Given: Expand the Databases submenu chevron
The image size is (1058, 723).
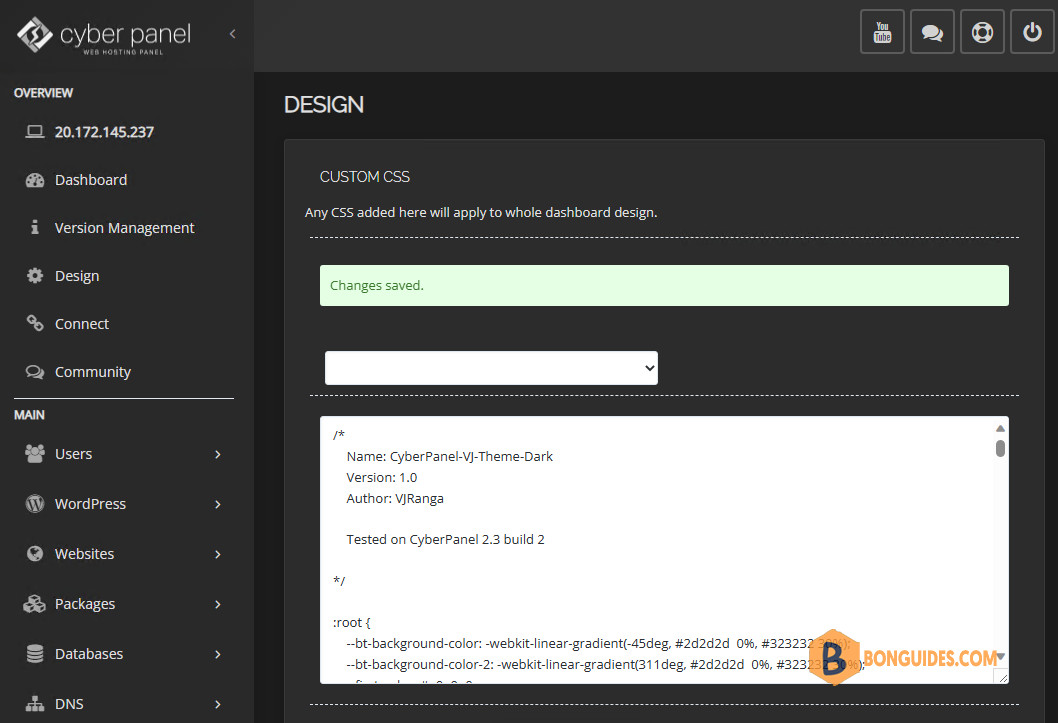Looking at the screenshot, I should click(217, 654).
